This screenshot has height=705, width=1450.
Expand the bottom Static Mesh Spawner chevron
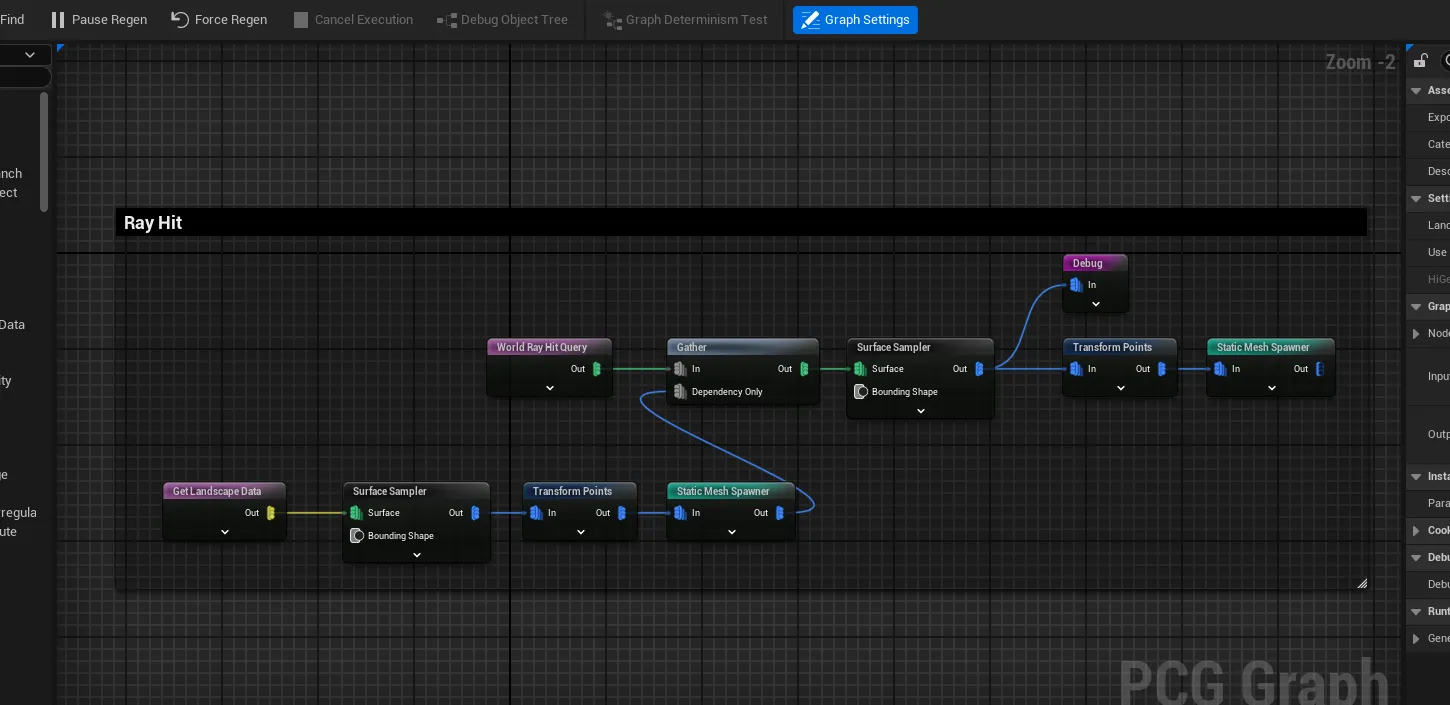(732, 532)
